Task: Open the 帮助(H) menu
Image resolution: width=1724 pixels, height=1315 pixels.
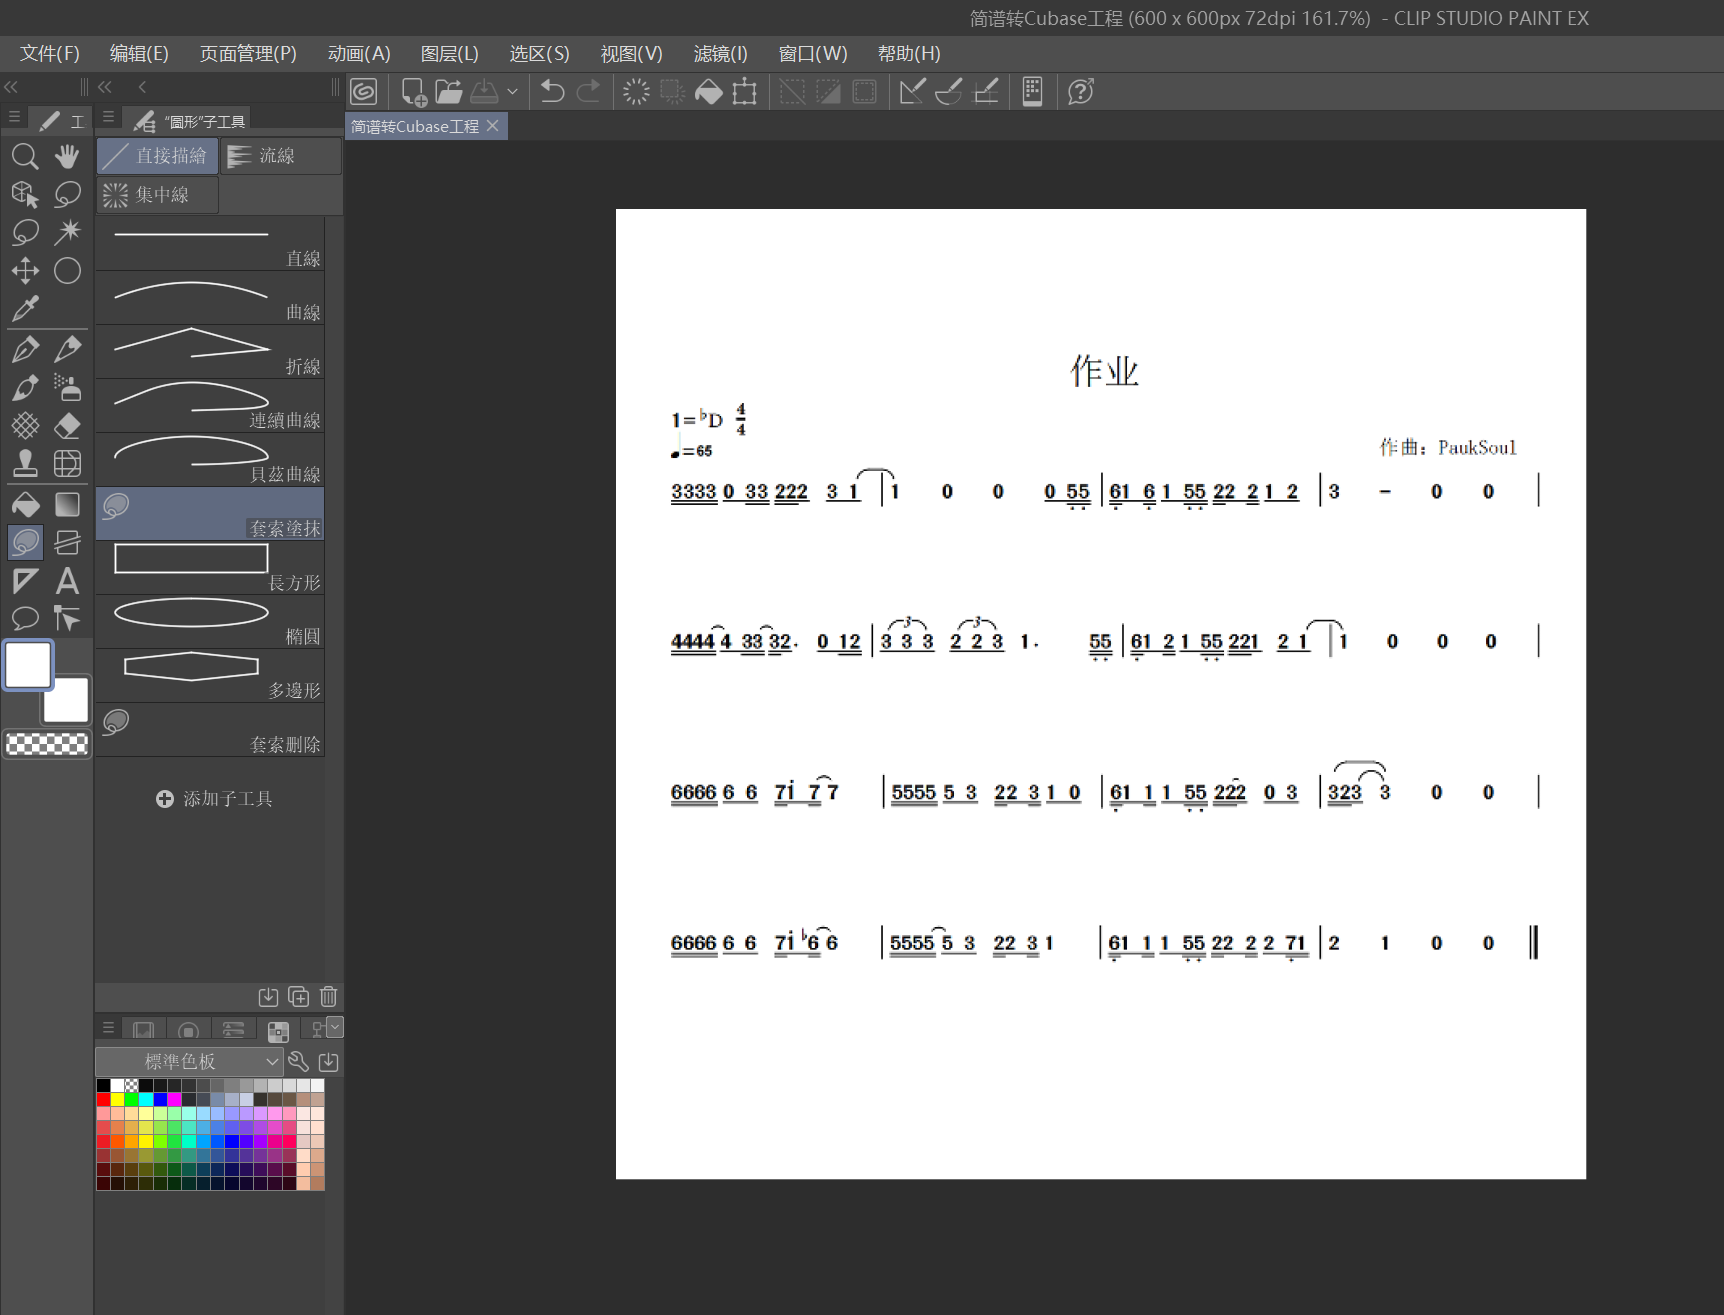Action: (x=909, y=54)
